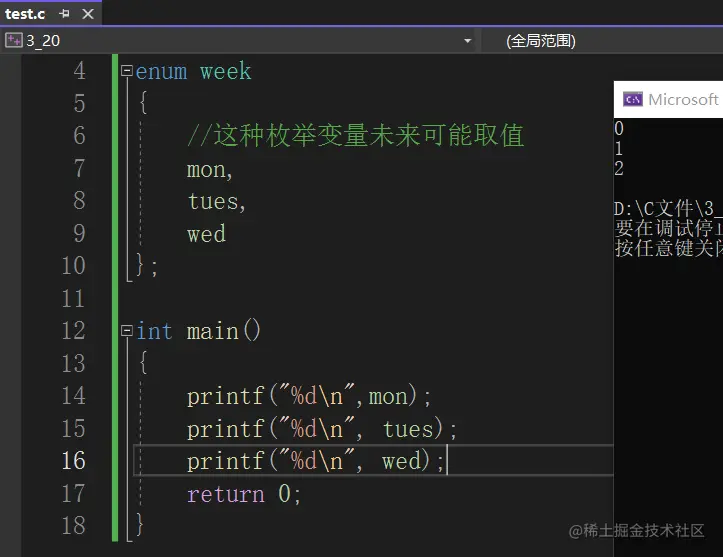The width and height of the screenshot is (723, 557).
Task: Place cursor on mon, at line 7
Action: point(209,170)
